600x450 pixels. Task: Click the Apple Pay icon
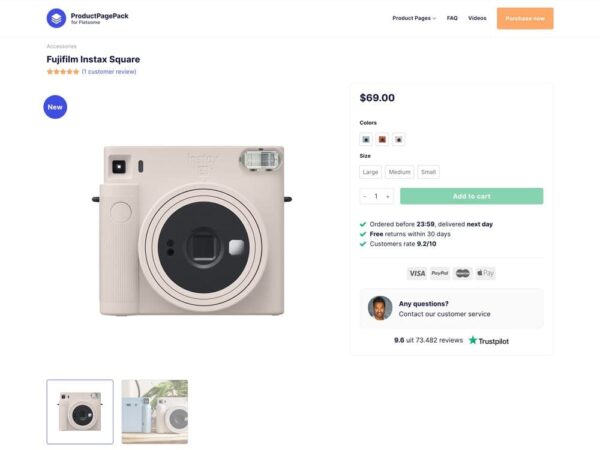tap(486, 273)
